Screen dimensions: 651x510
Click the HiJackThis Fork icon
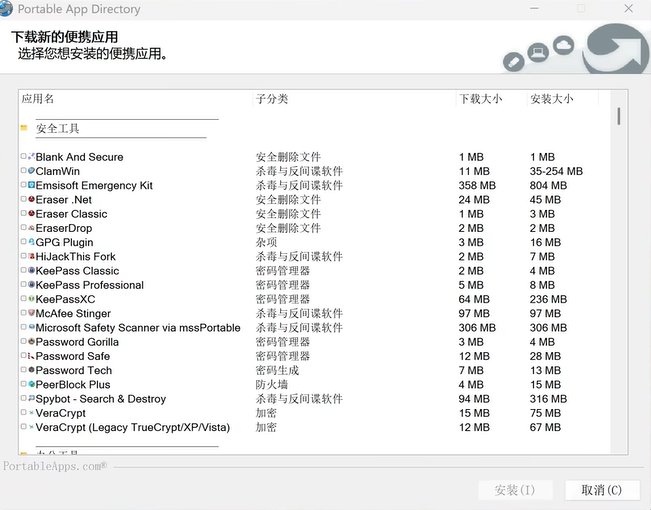pos(31,256)
